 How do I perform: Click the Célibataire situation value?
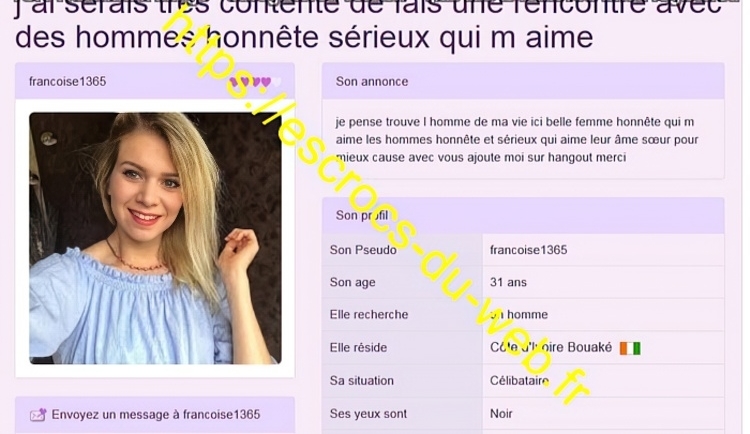click(x=519, y=381)
